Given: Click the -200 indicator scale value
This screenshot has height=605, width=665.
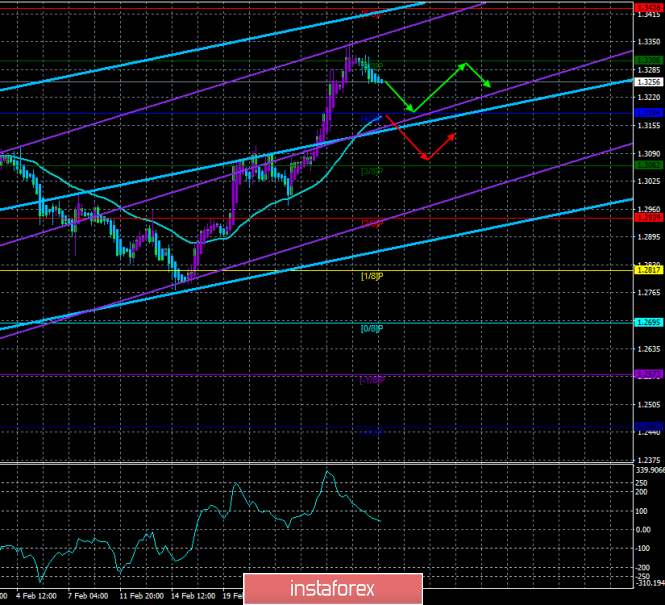Looking at the screenshot, I should 643,568.
